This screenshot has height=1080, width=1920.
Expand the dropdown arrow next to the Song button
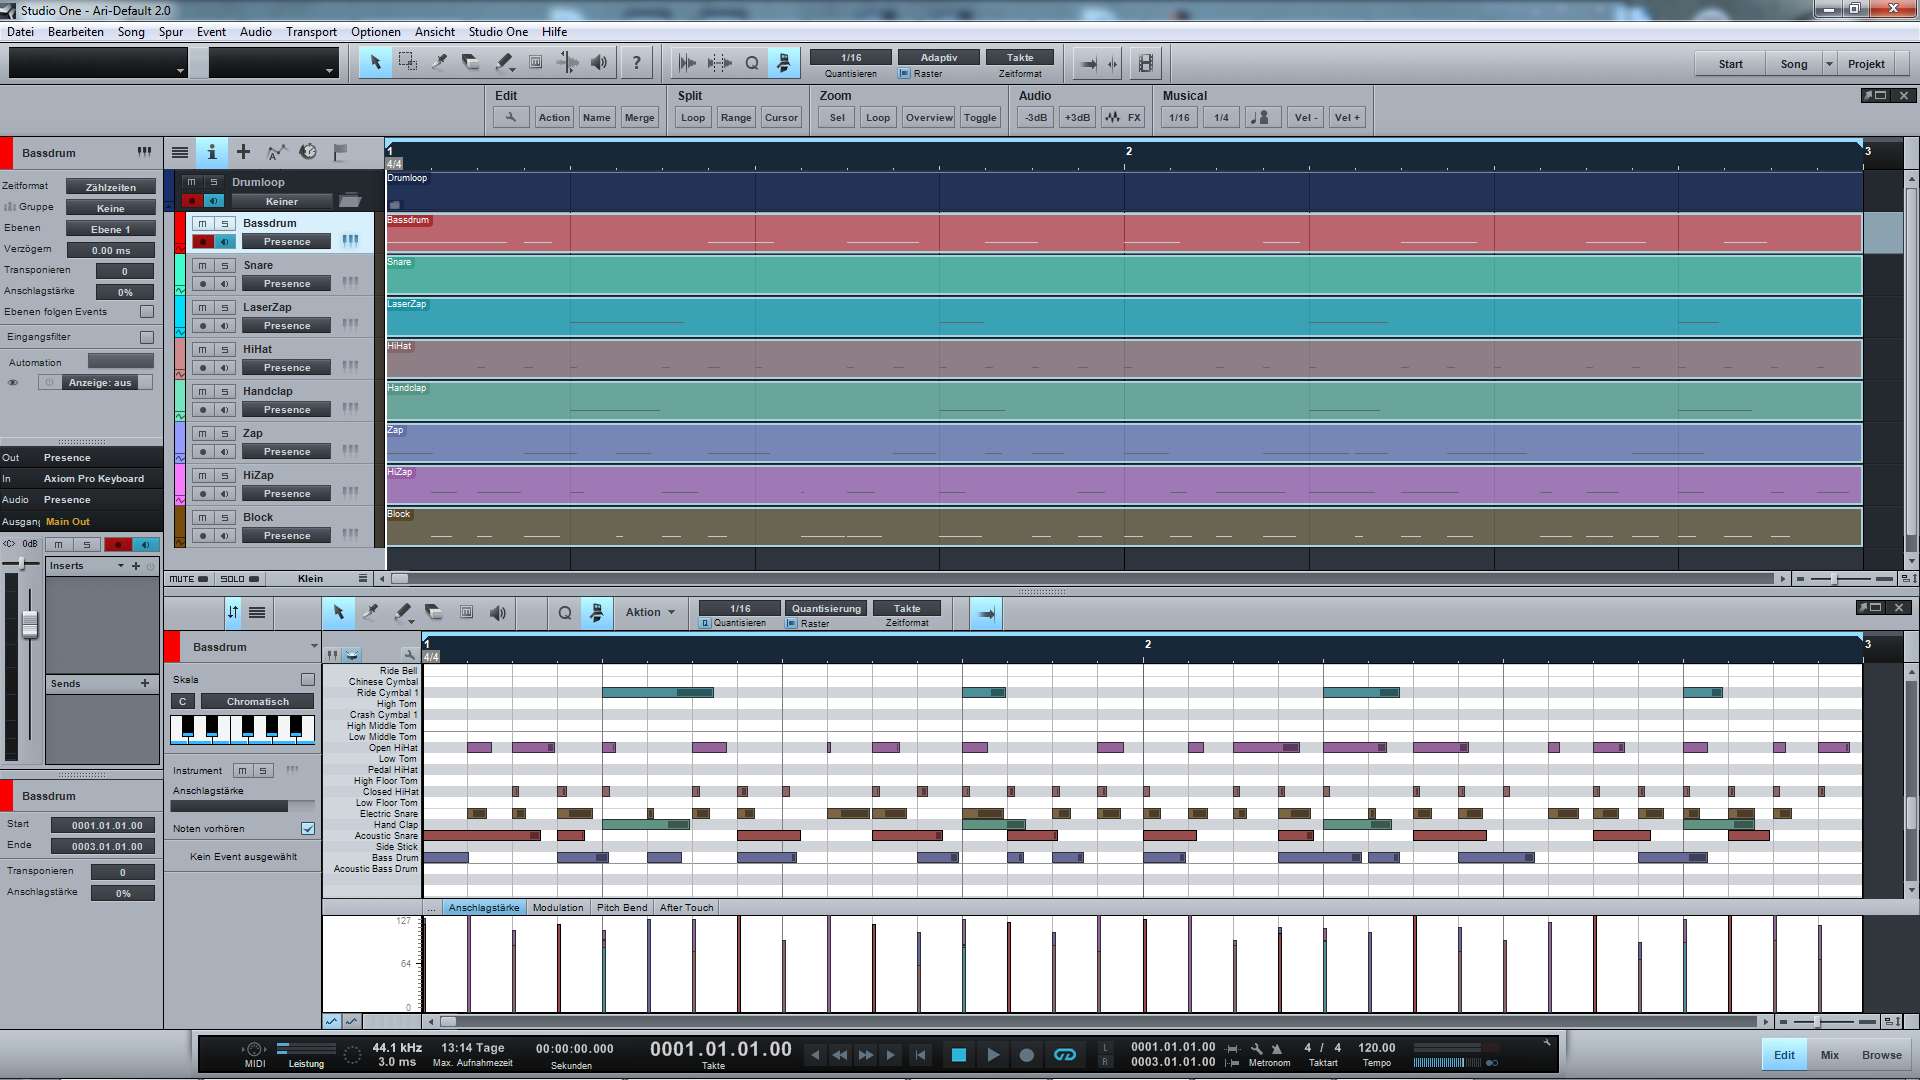point(1829,64)
